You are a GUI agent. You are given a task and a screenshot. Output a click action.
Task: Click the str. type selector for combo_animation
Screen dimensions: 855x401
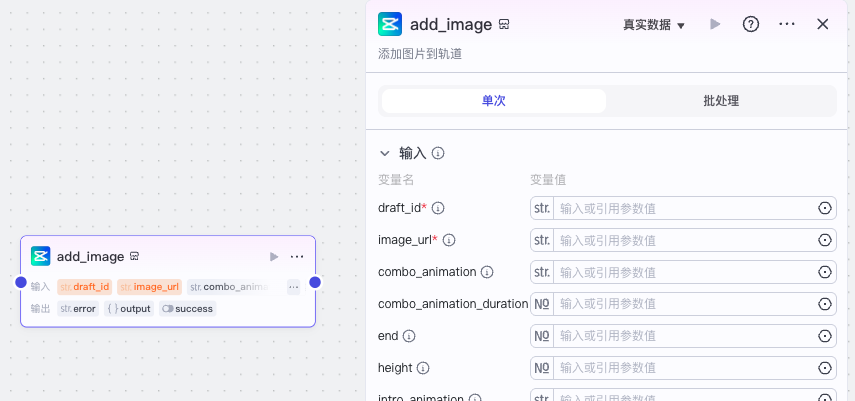542,272
